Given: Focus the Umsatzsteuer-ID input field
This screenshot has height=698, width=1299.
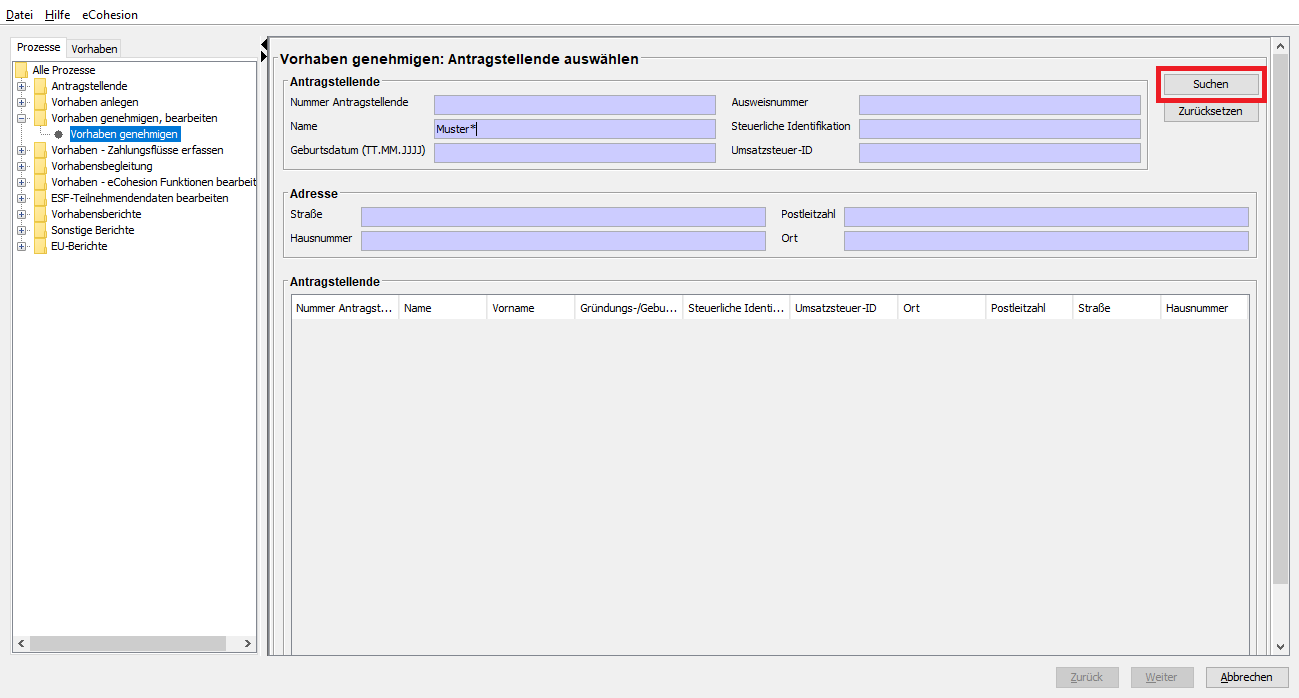Looking at the screenshot, I should coord(1000,153).
